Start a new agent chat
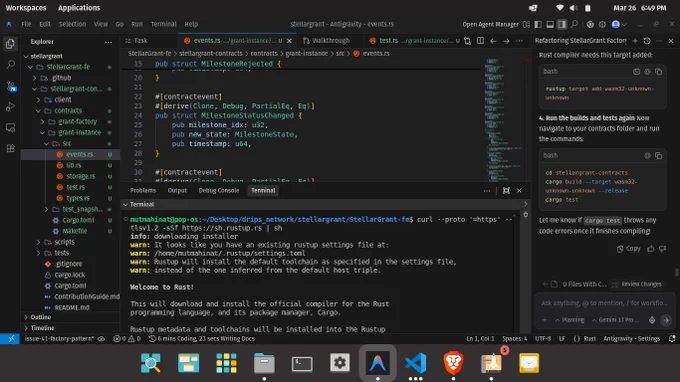680x382 pixels. 635,41
